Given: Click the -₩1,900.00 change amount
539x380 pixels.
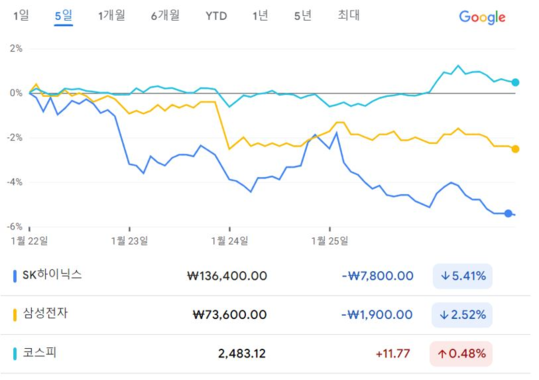Looking at the screenshot, I should (x=377, y=315).
